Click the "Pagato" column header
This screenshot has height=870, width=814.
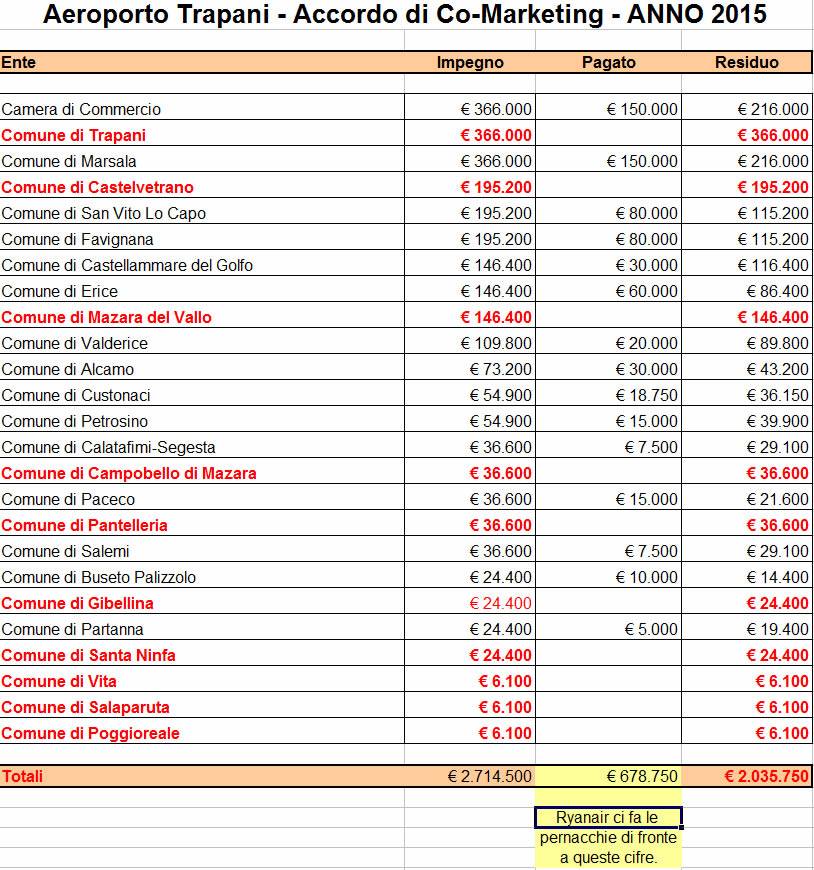608,62
